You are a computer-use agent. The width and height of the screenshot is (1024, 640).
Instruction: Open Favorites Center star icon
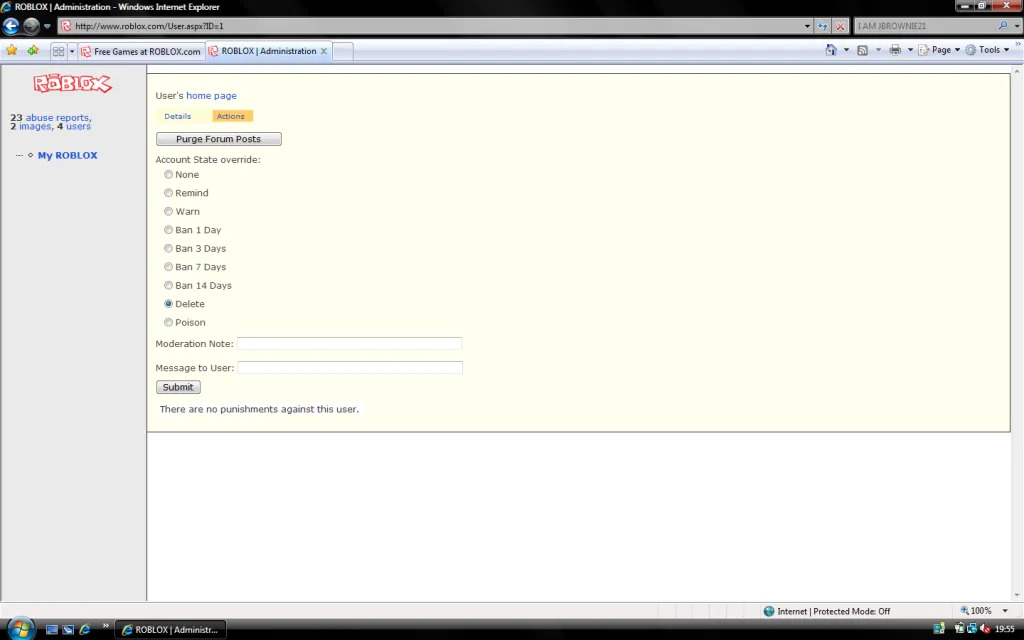pyautogui.click(x=12, y=50)
